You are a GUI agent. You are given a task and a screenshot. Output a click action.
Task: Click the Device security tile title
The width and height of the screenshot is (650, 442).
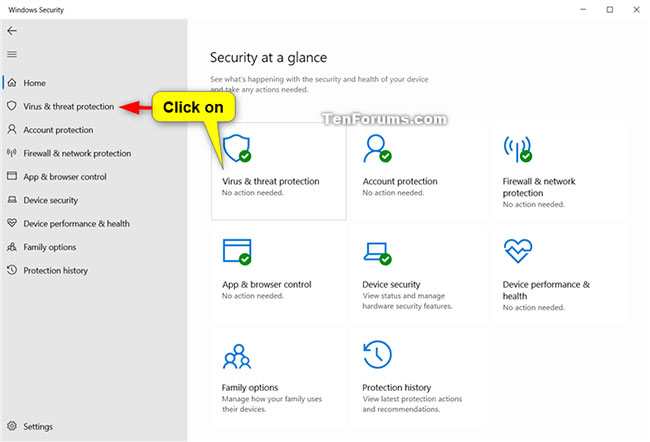(391, 284)
